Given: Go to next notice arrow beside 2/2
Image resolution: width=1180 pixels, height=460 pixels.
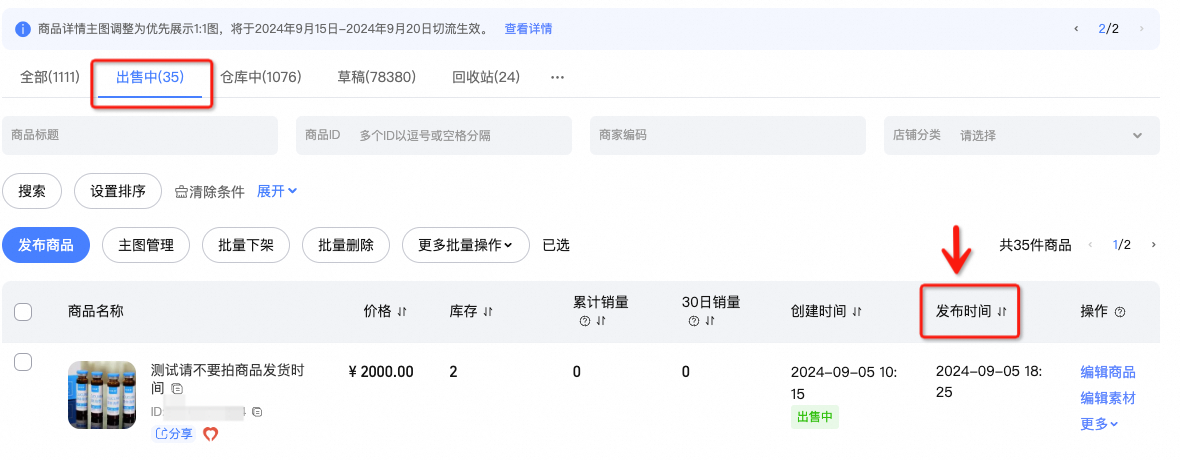Looking at the screenshot, I should (x=1142, y=29).
